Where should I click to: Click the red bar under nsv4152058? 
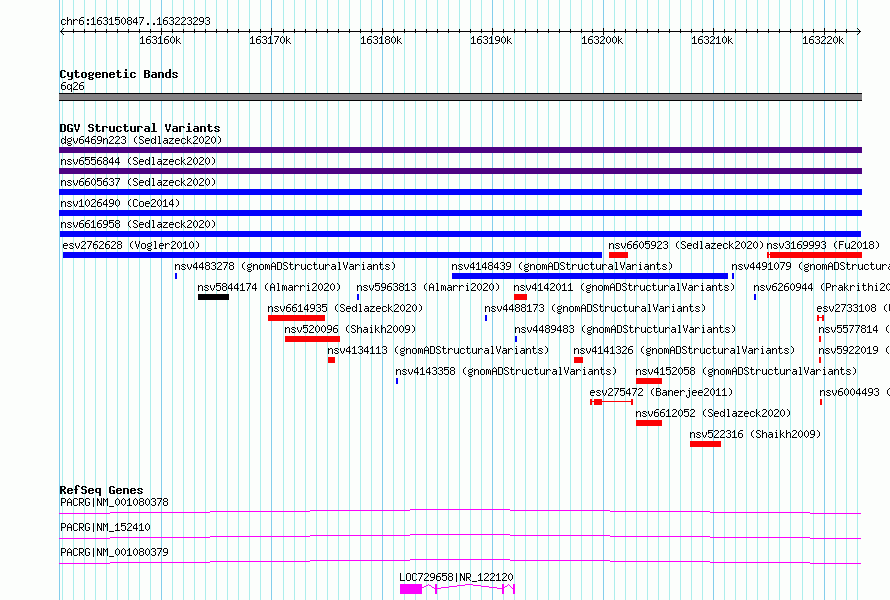649,381
